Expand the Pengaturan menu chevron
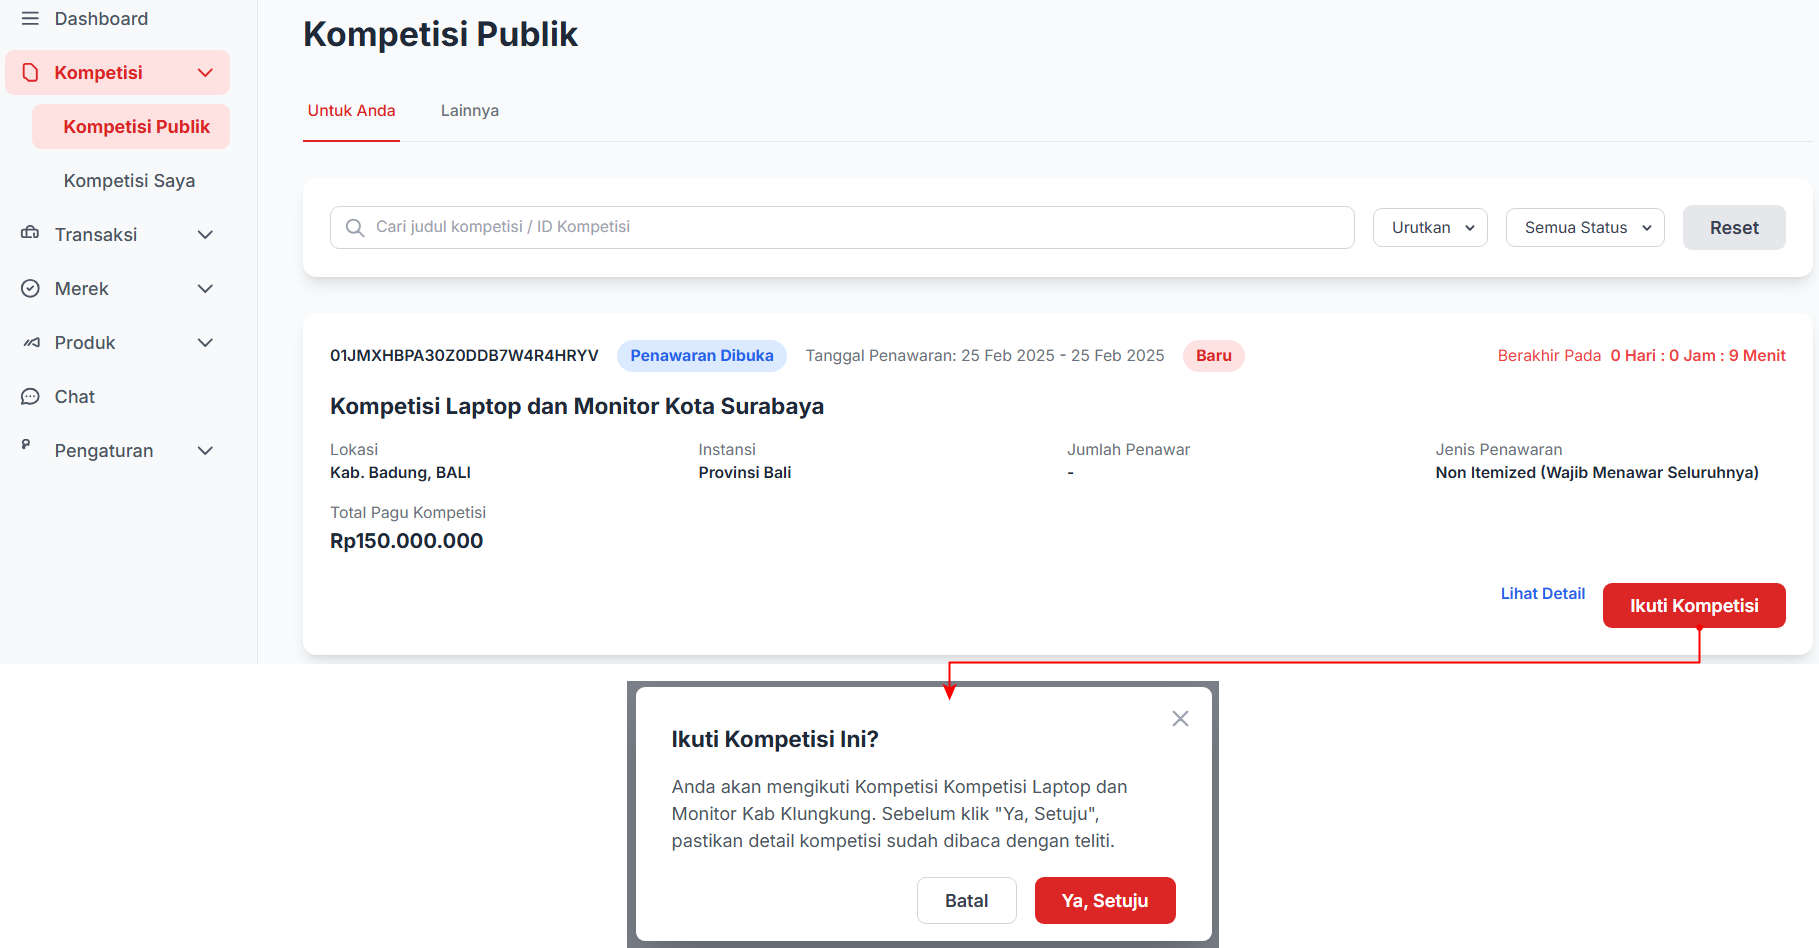The height and width of the screenshot is (948, 1819). (x=205, y=451)
